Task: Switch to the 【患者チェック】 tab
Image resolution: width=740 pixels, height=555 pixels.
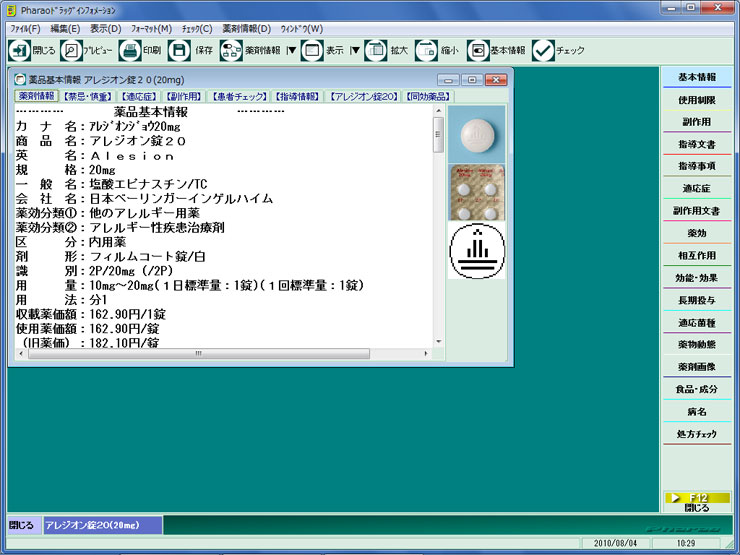Action: pyautogui.click(x=240, y=96)
